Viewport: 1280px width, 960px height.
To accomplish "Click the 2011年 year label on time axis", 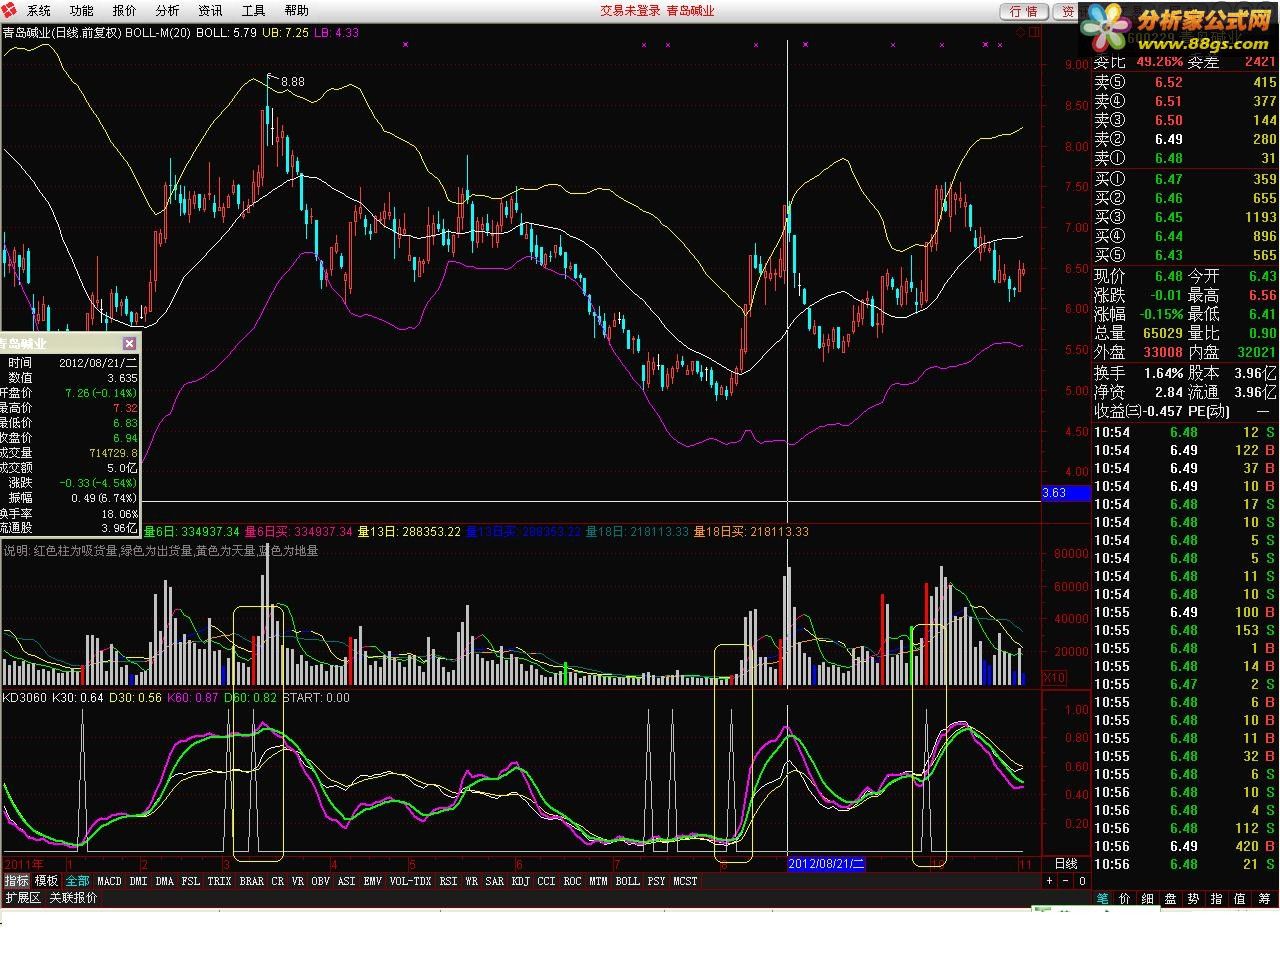I will pyautogui.click(x=23, y=864).
